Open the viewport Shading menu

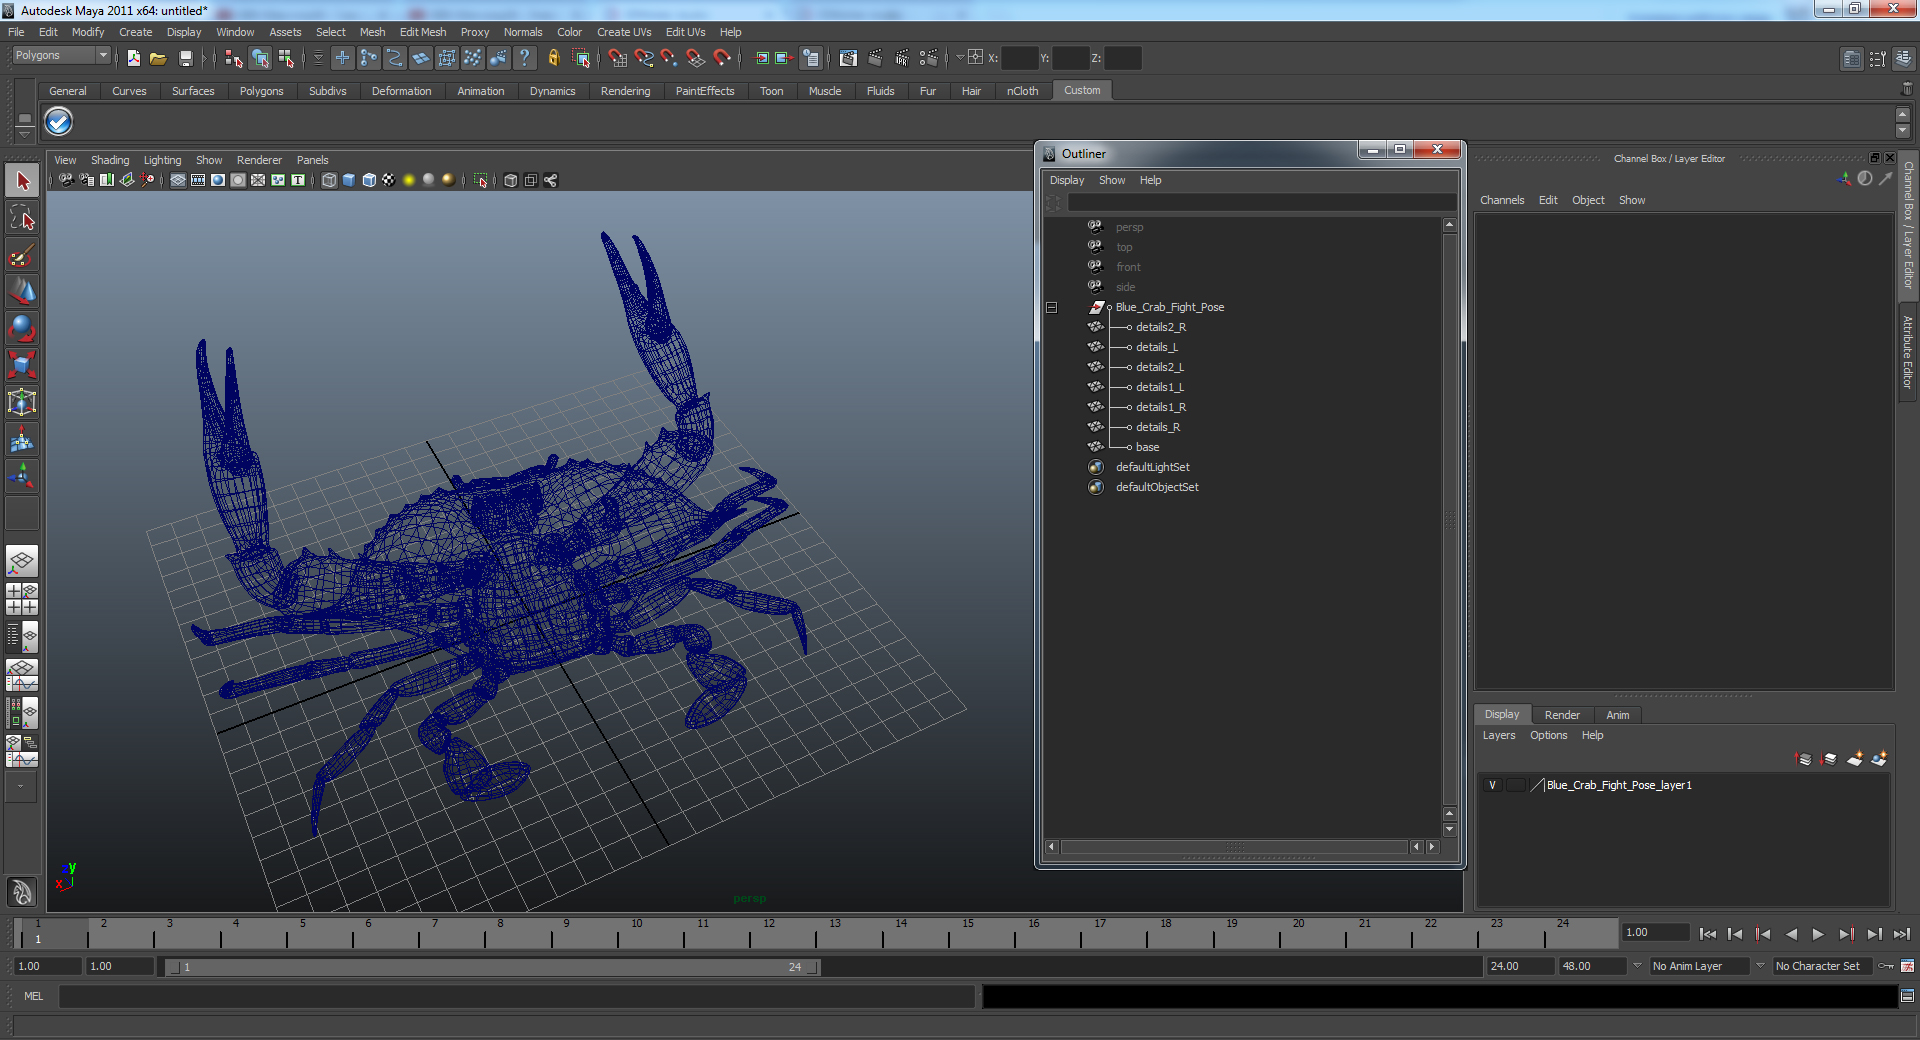(x=110, y=160)
